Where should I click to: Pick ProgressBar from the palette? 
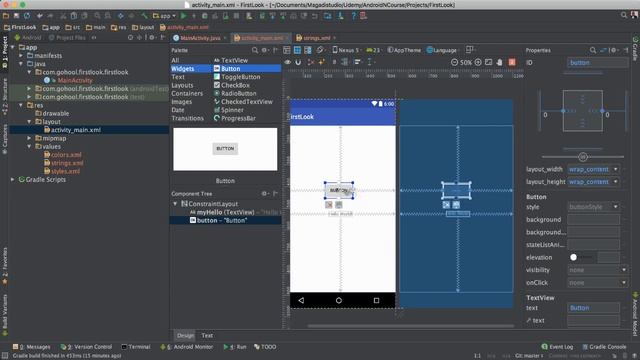tap(235, 118)
